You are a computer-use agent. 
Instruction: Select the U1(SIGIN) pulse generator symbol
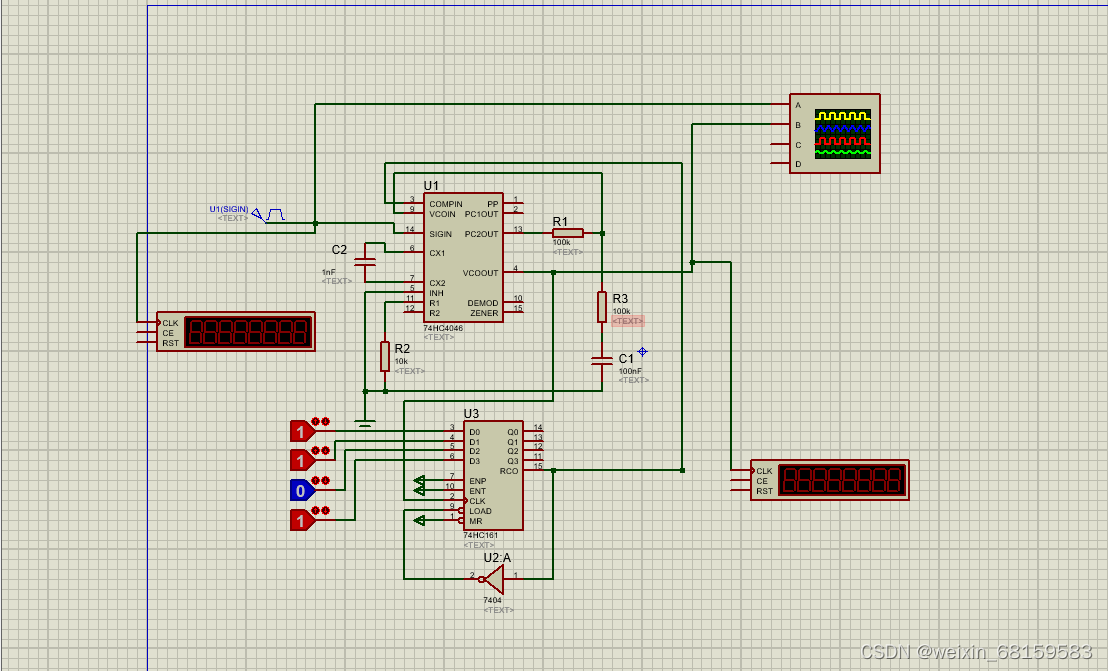[x=269, y=214]
